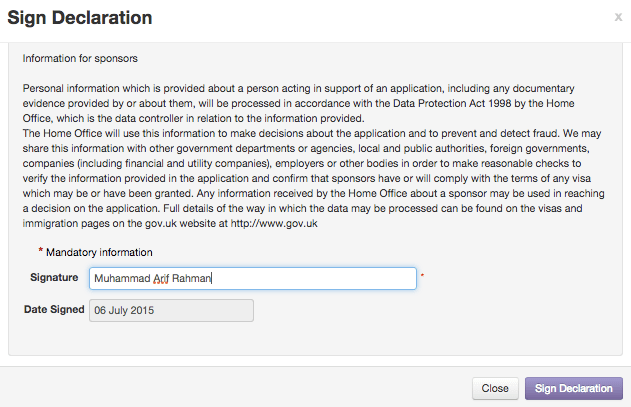Click the misspelled underlined word Arif
The image size is (631, 407).
click(162, 279)
